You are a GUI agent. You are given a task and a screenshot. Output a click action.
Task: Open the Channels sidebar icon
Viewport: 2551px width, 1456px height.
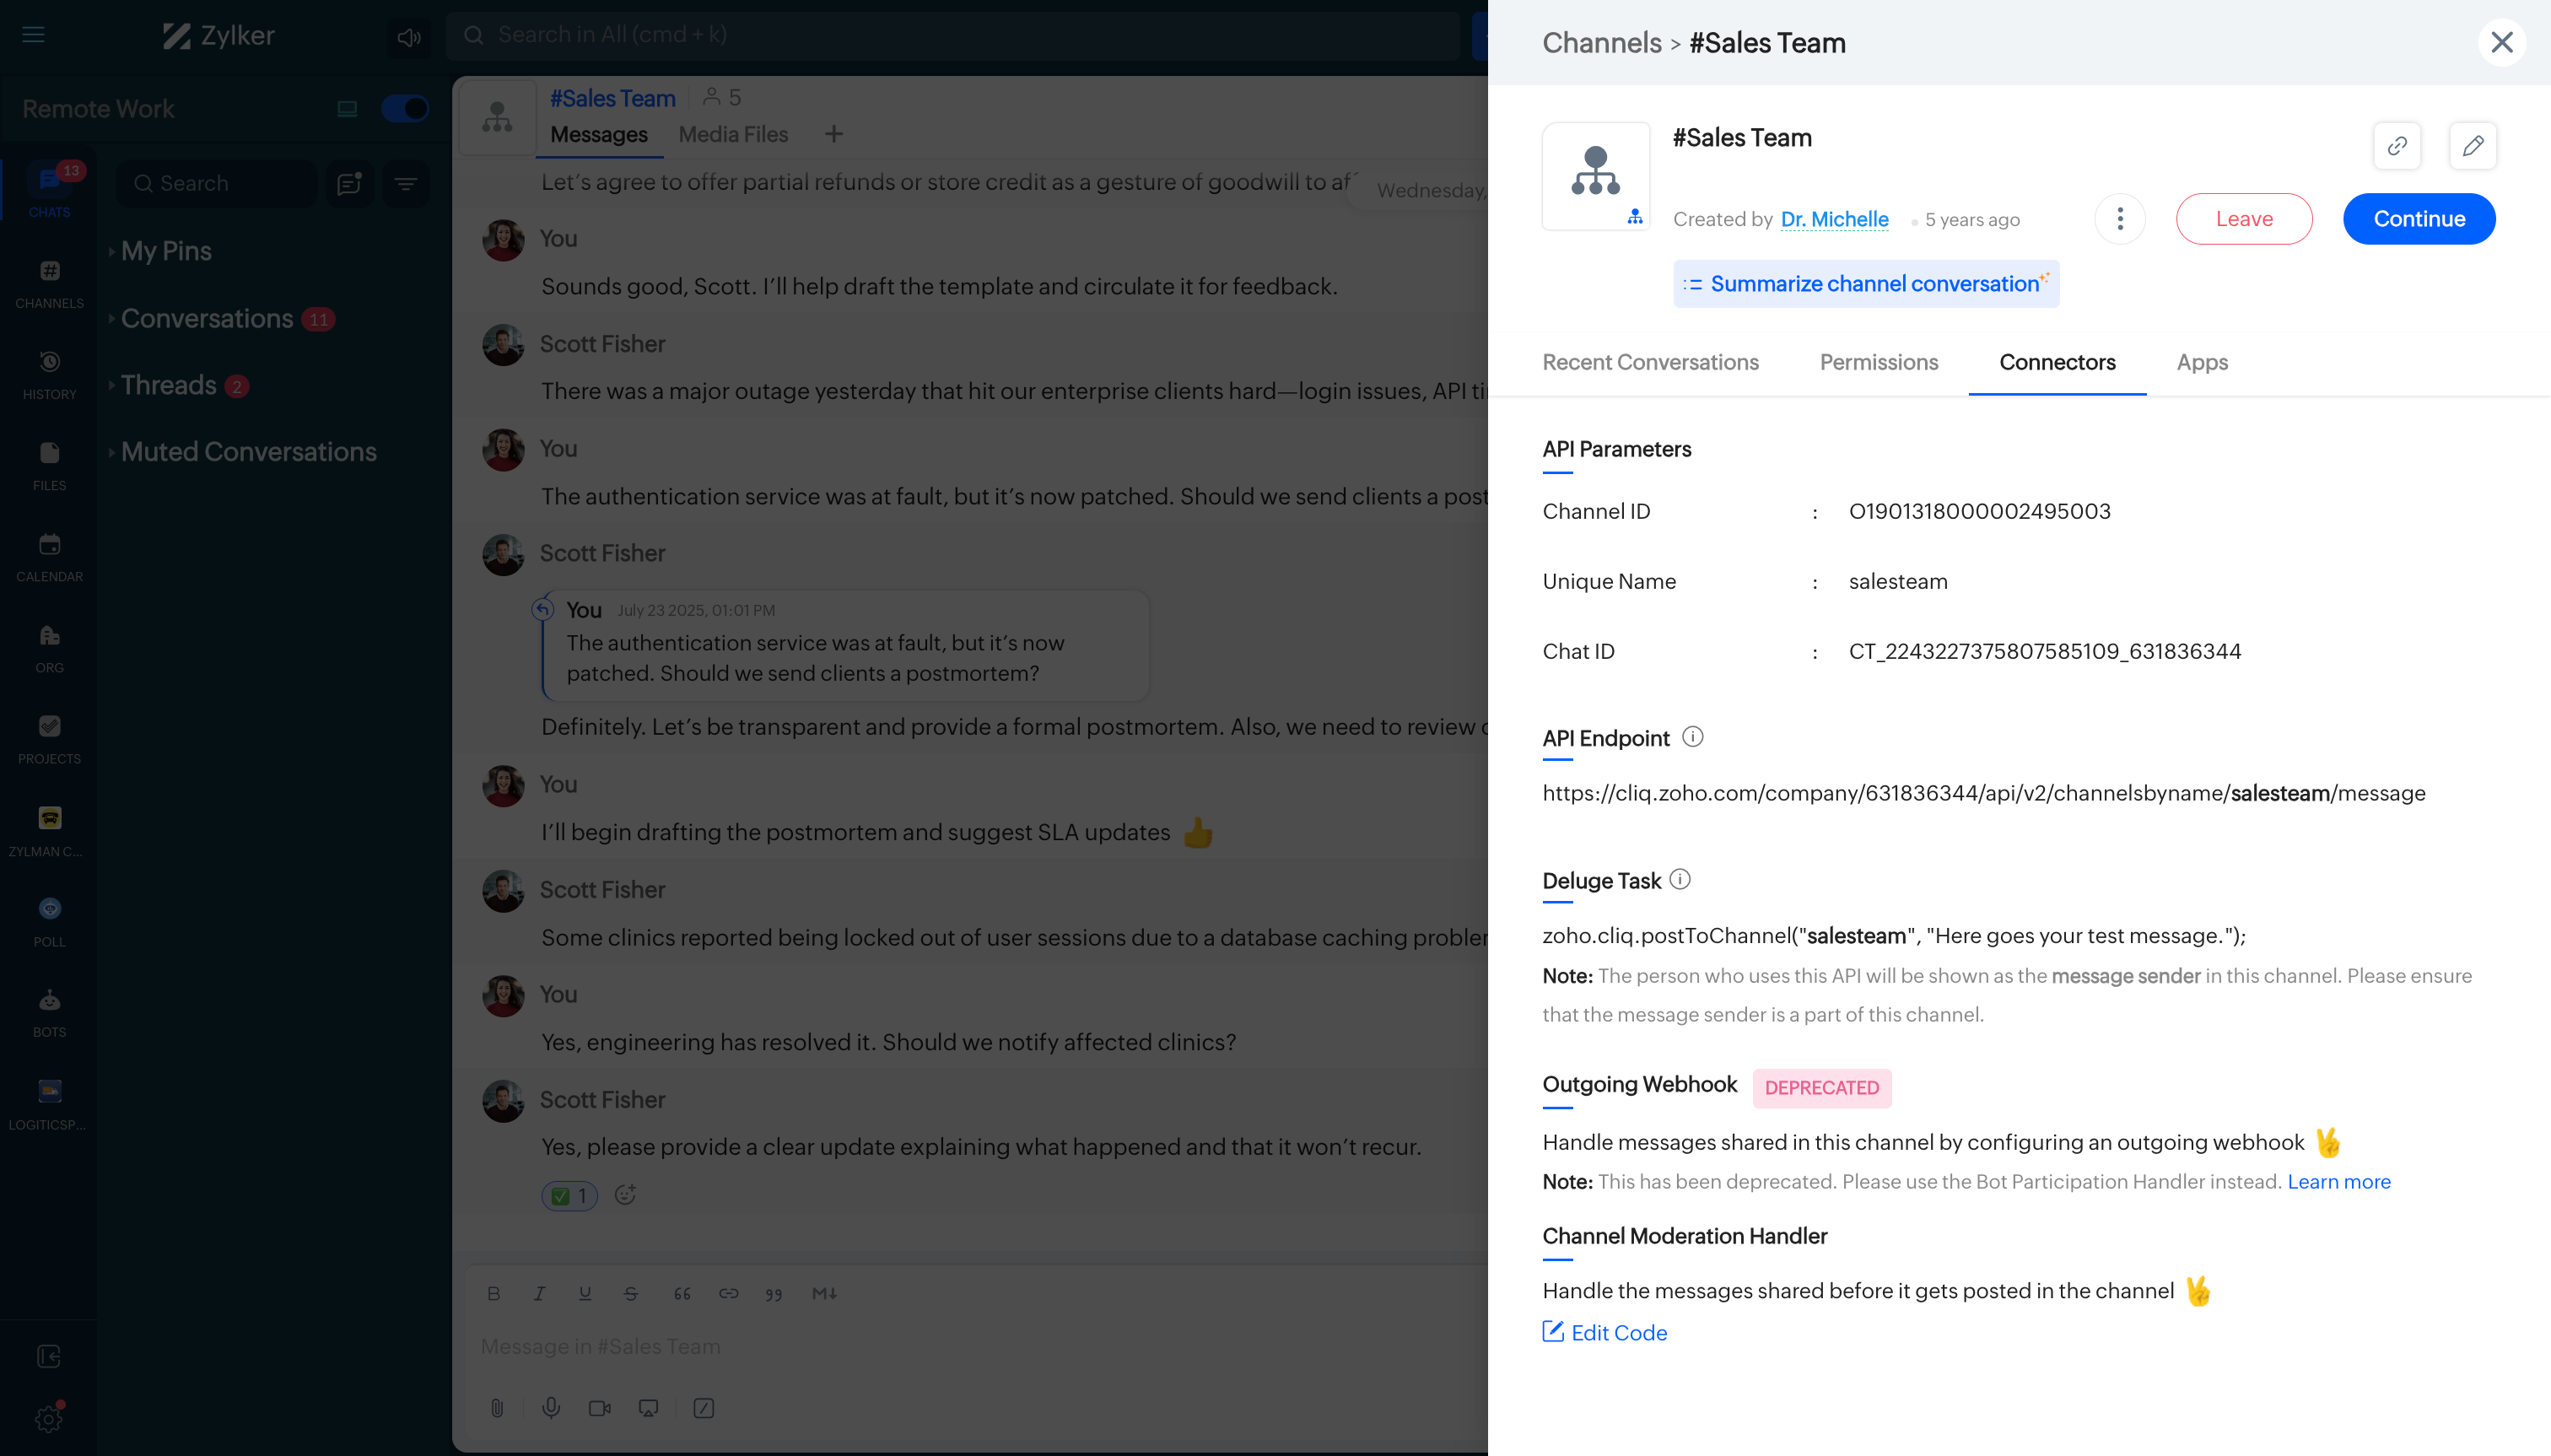[49, 283]
